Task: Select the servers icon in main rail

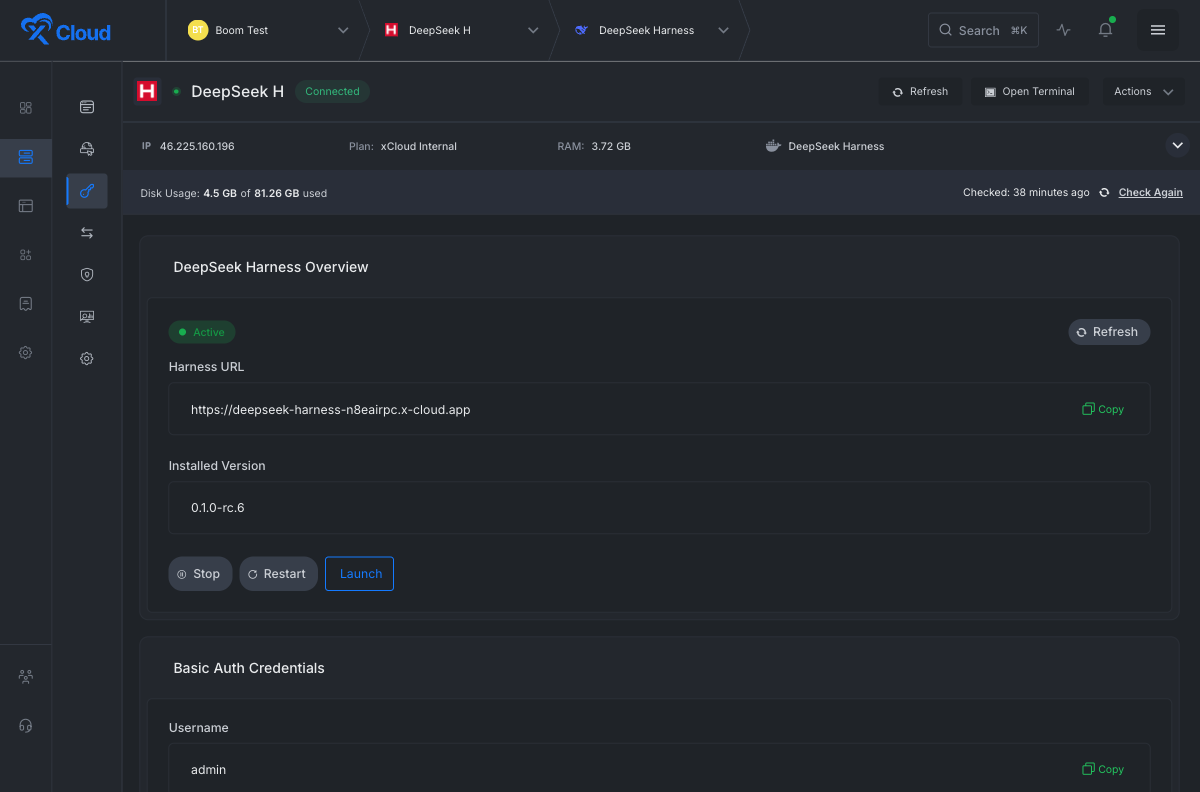Action: click(26, 157)
